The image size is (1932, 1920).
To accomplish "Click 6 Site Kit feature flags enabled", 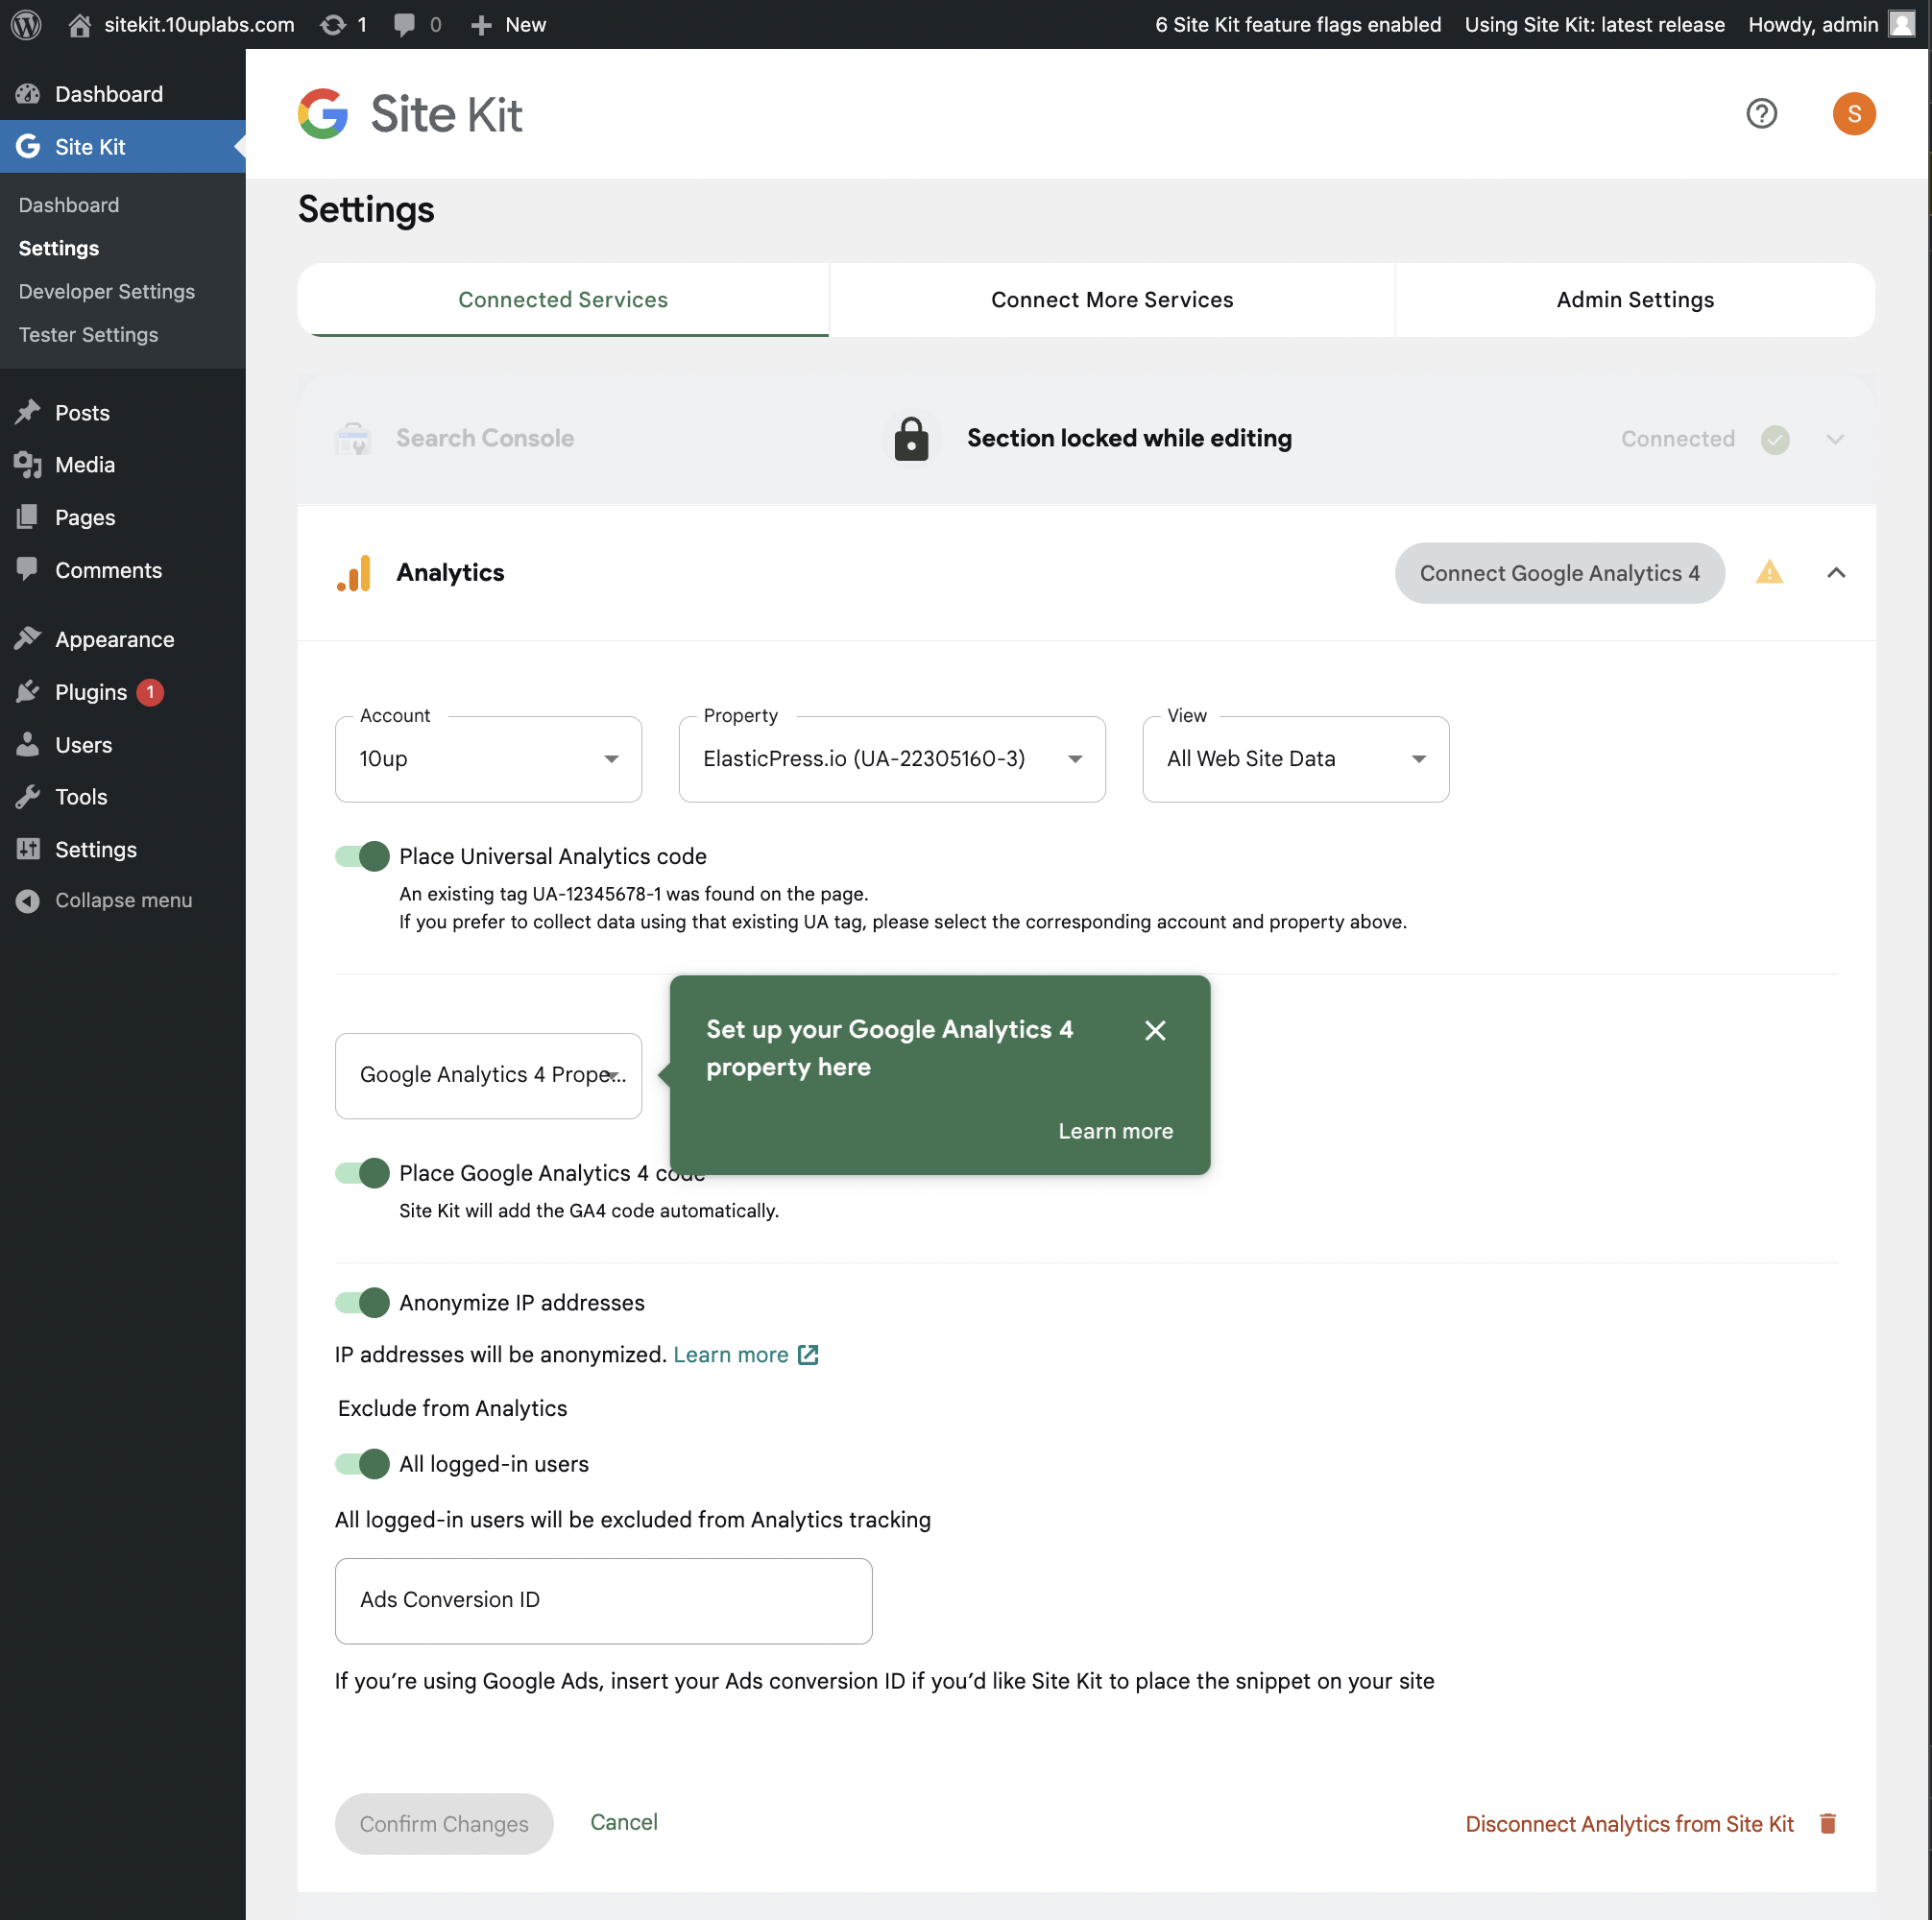I will (x=1298, y=24).
